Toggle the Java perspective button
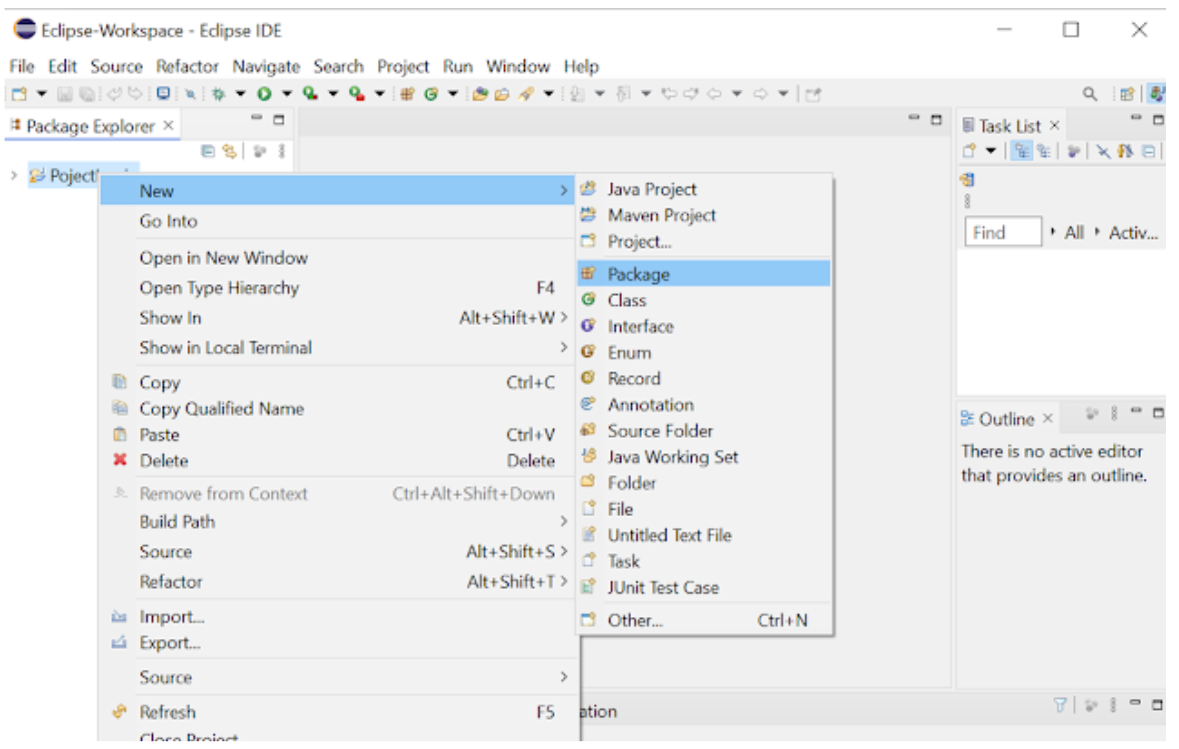Viewport: 1179px width, 749px height. click(1158, 94)
